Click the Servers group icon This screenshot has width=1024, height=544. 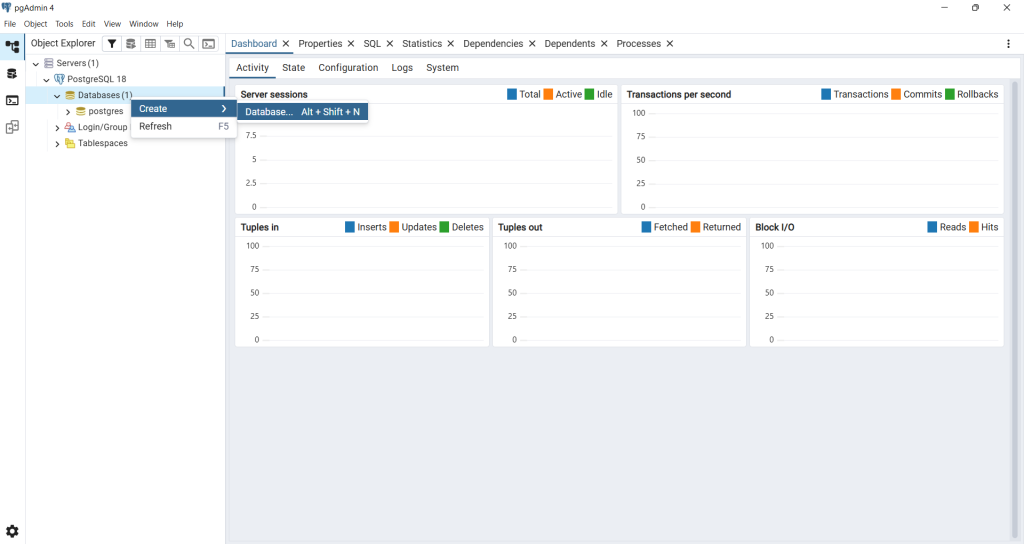point(48,63)
